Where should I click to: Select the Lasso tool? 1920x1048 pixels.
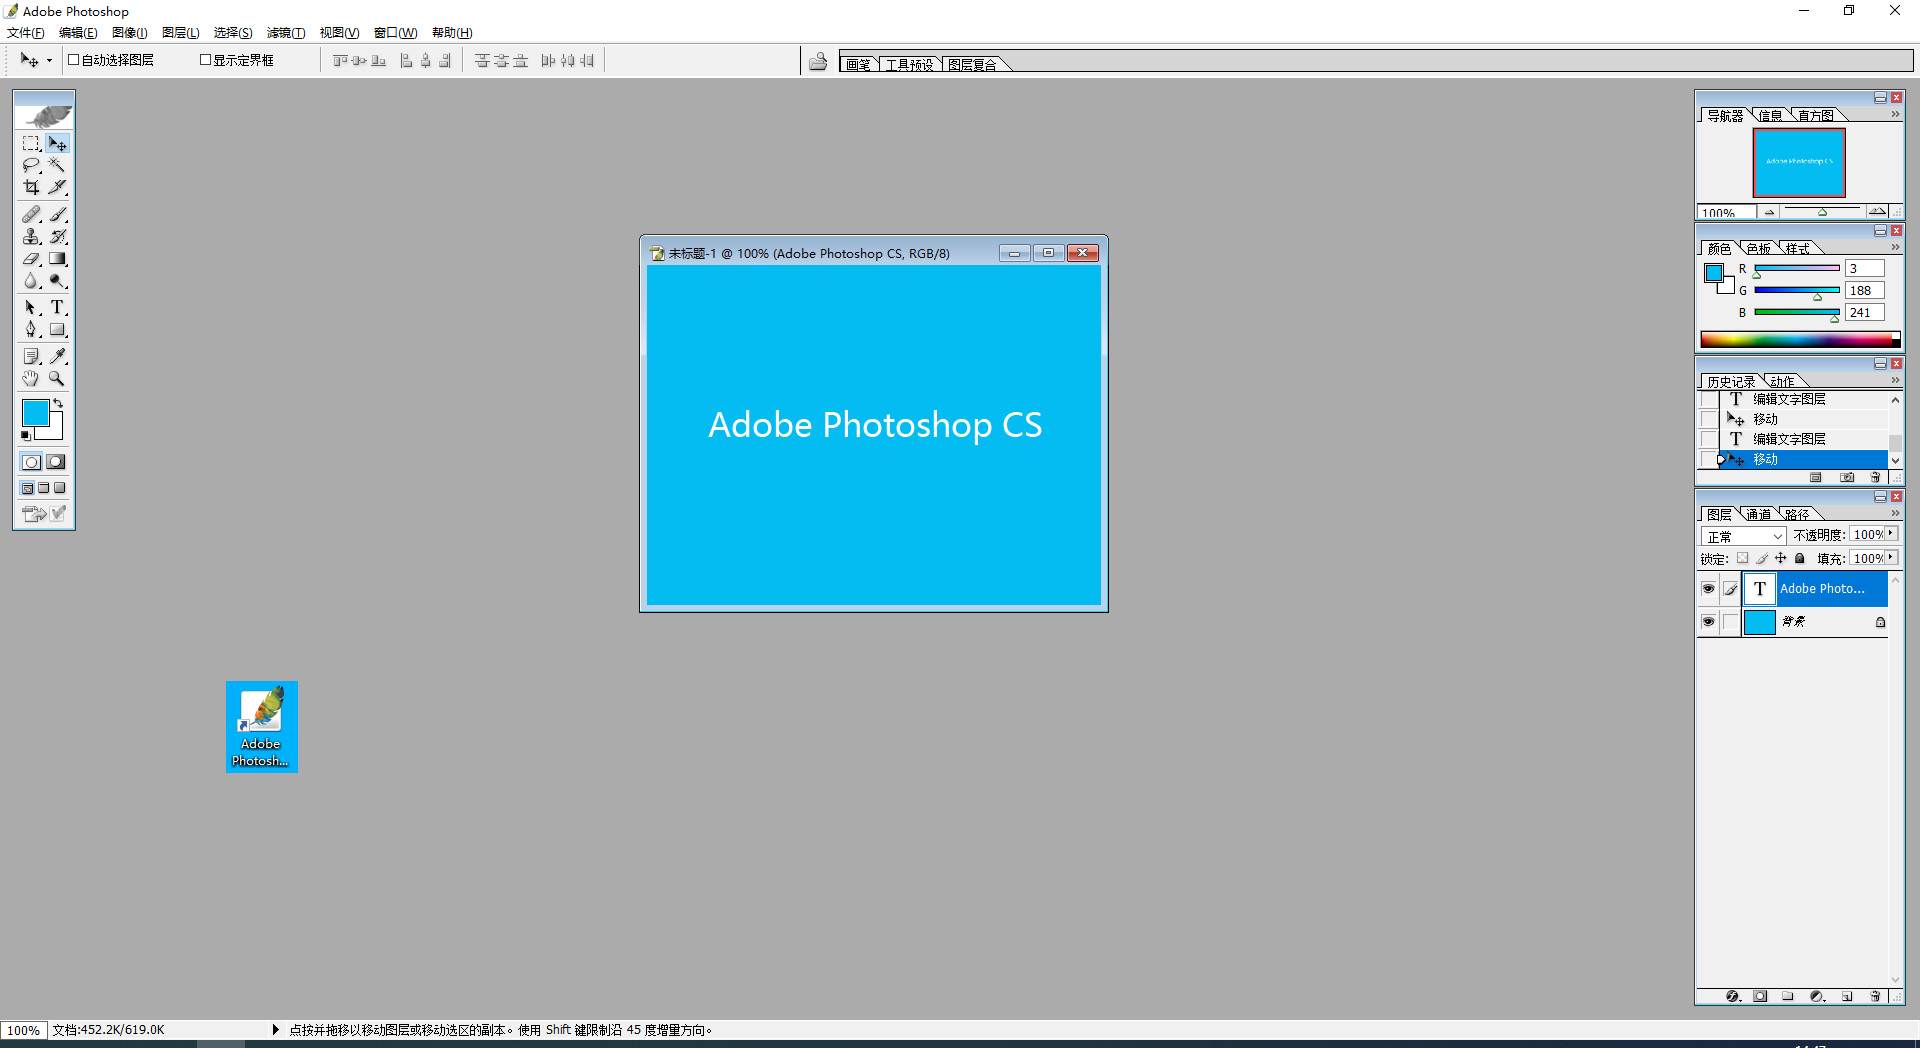click(x=31, y=165)
